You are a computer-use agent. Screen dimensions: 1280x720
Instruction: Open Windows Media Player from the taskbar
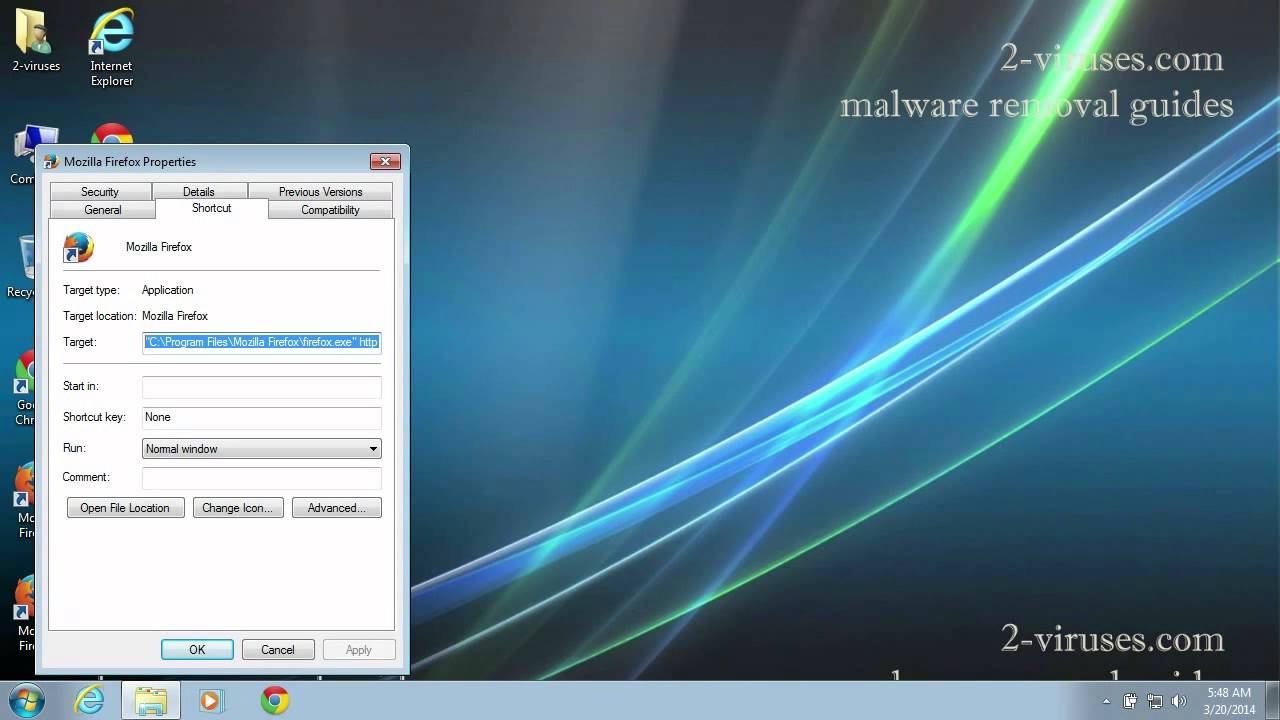pyautogui.click(x=211, y=700)
